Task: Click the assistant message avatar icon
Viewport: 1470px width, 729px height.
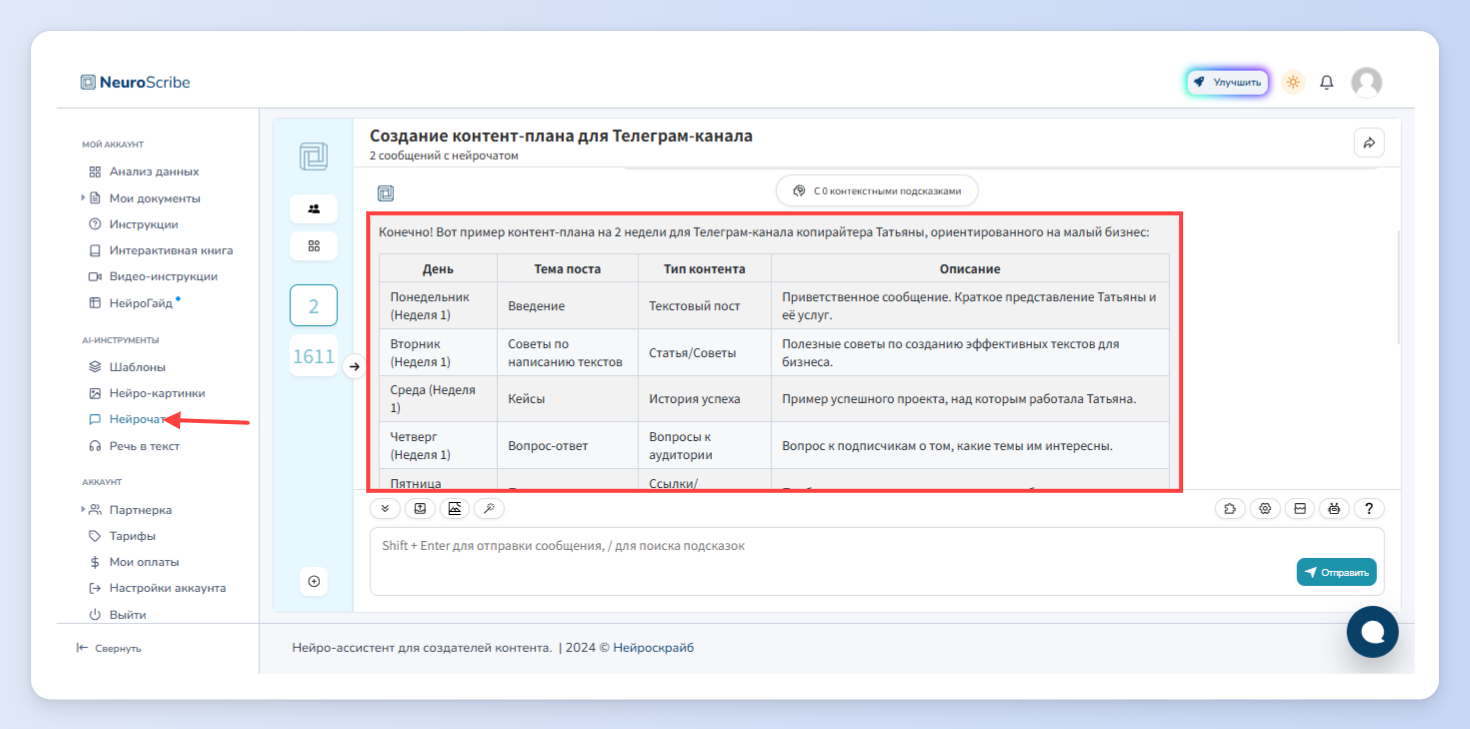Action: [385, 193]
